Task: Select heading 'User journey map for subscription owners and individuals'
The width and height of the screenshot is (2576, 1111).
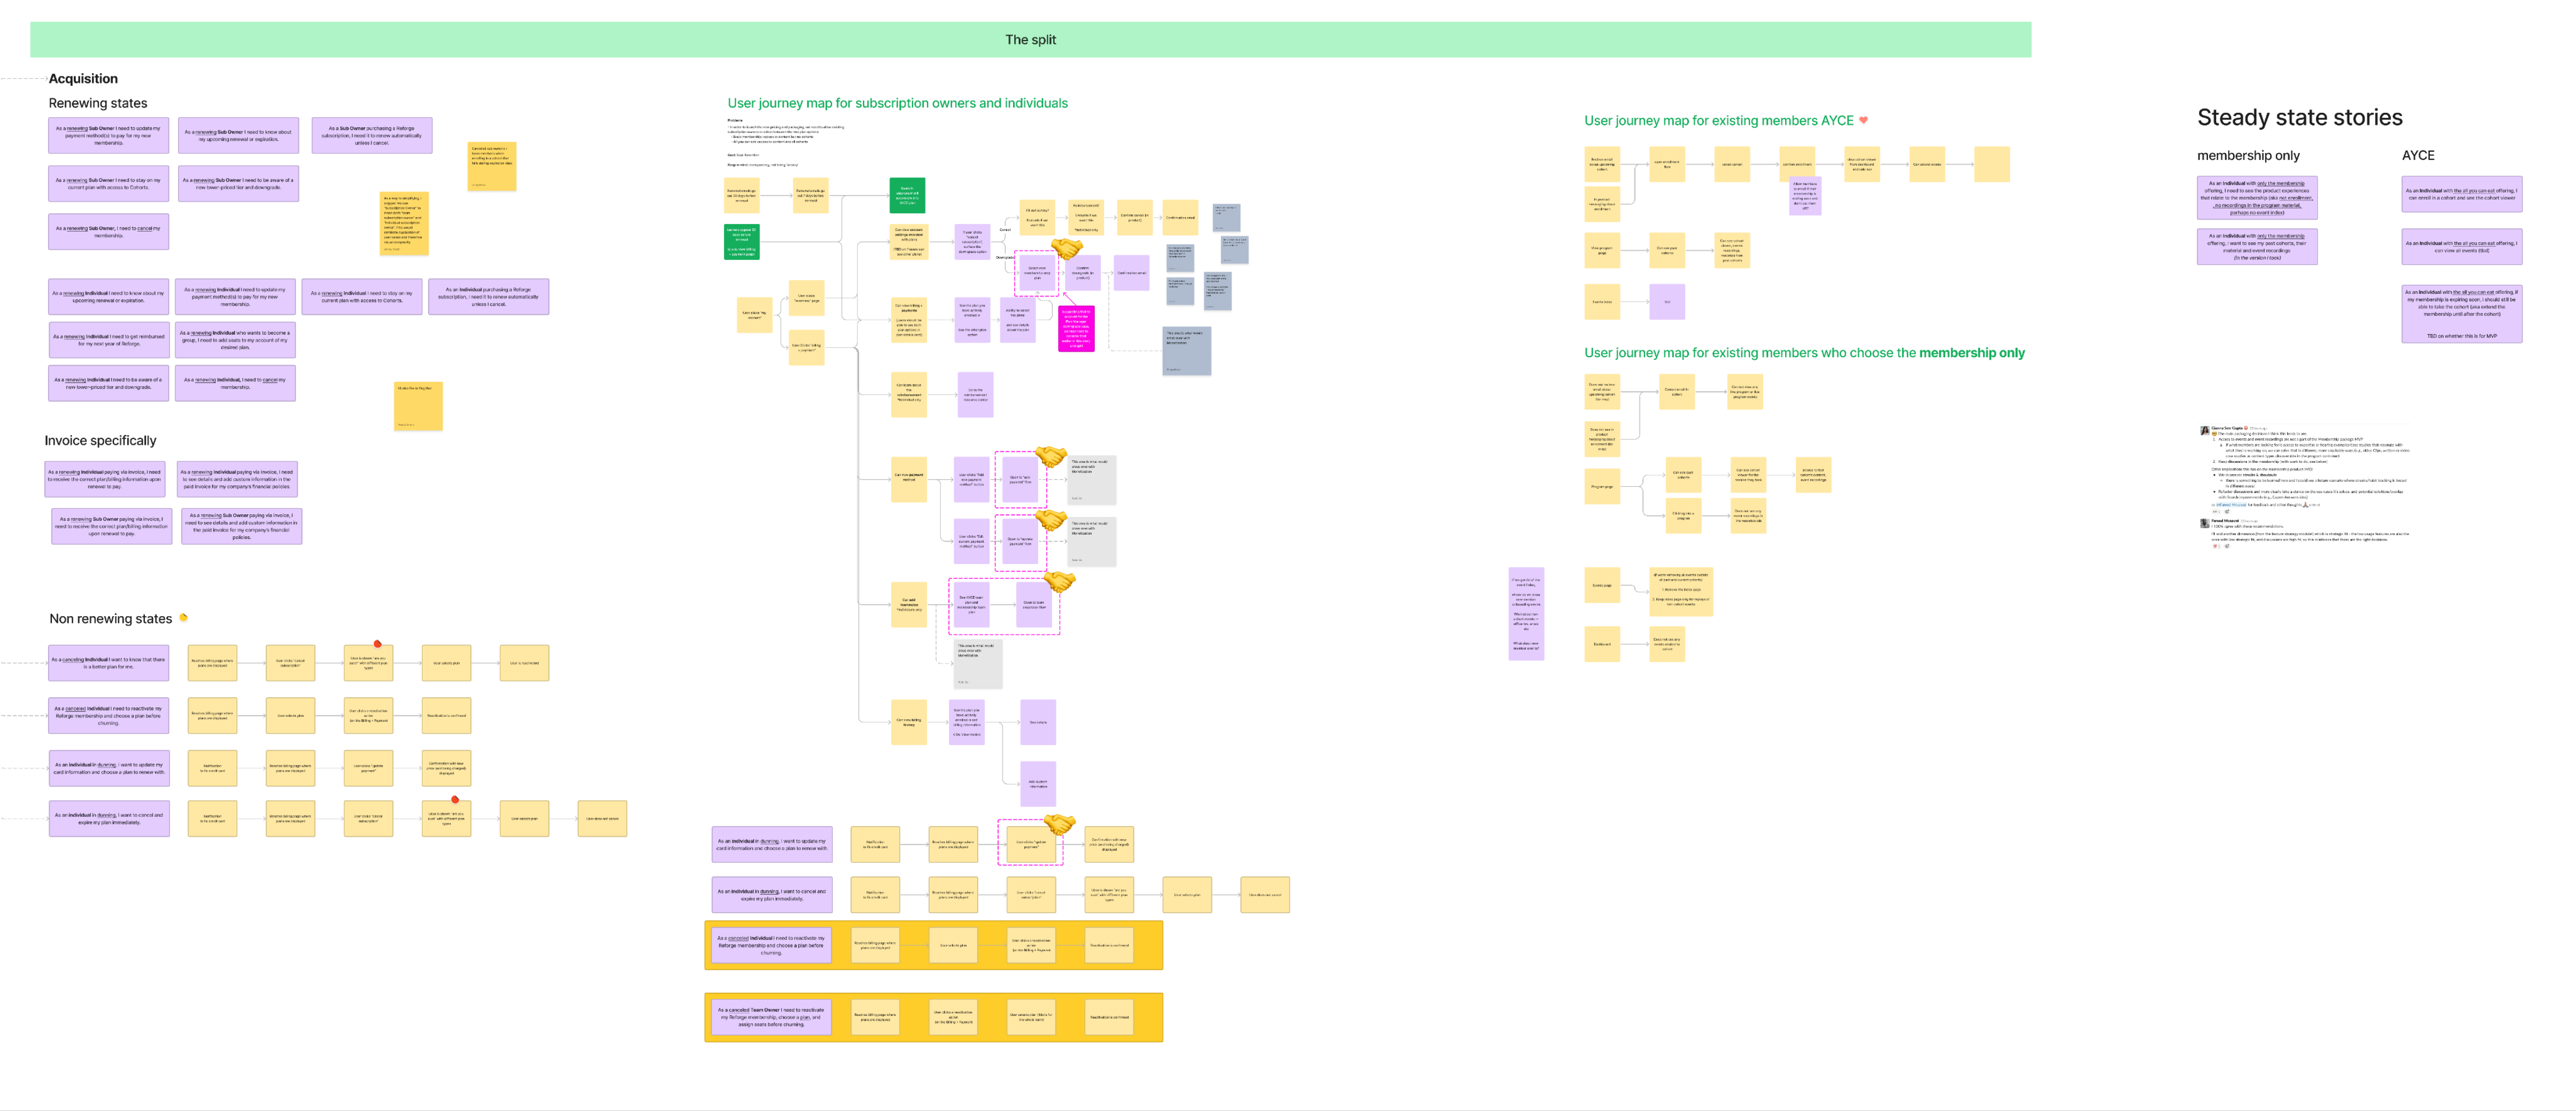Action: [x=897, y=103]
